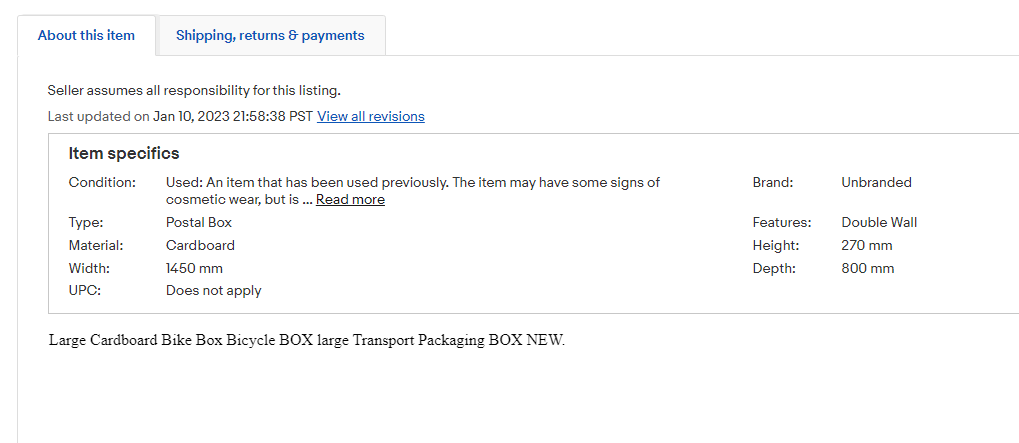
Task: Switch to Shipping, returns & payments tab
Action: coord(270,35)
